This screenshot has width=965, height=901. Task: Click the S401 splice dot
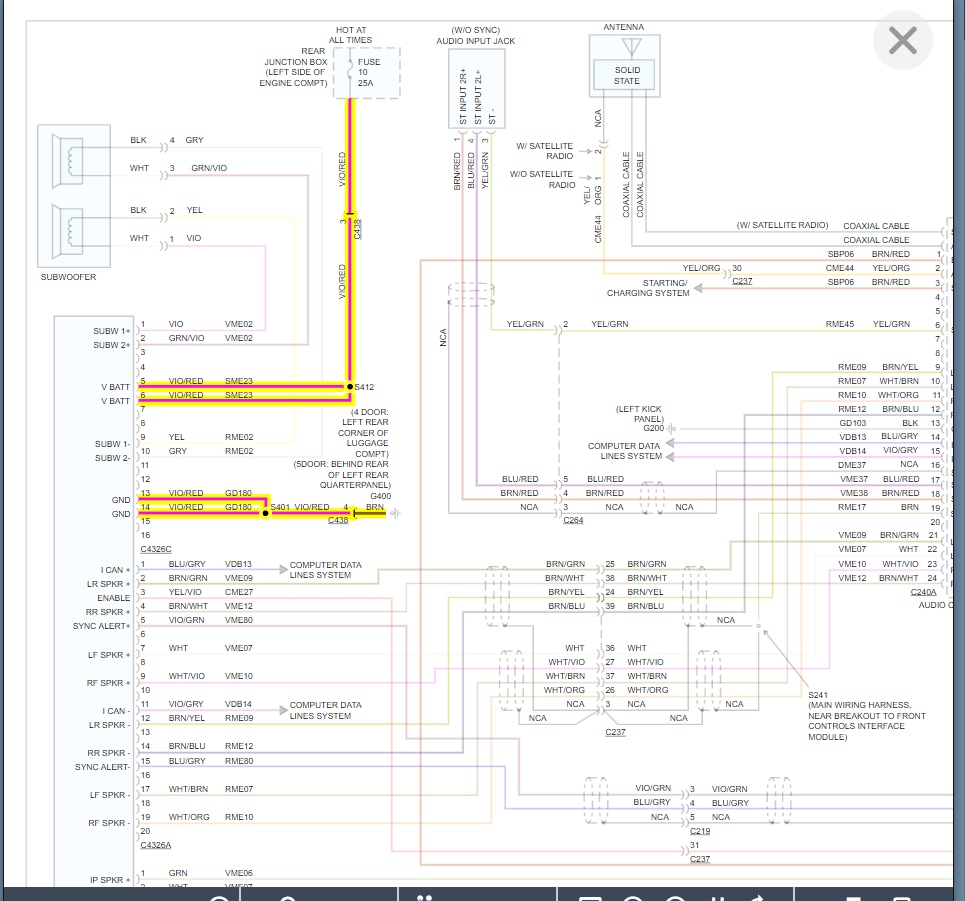[265, 511]
